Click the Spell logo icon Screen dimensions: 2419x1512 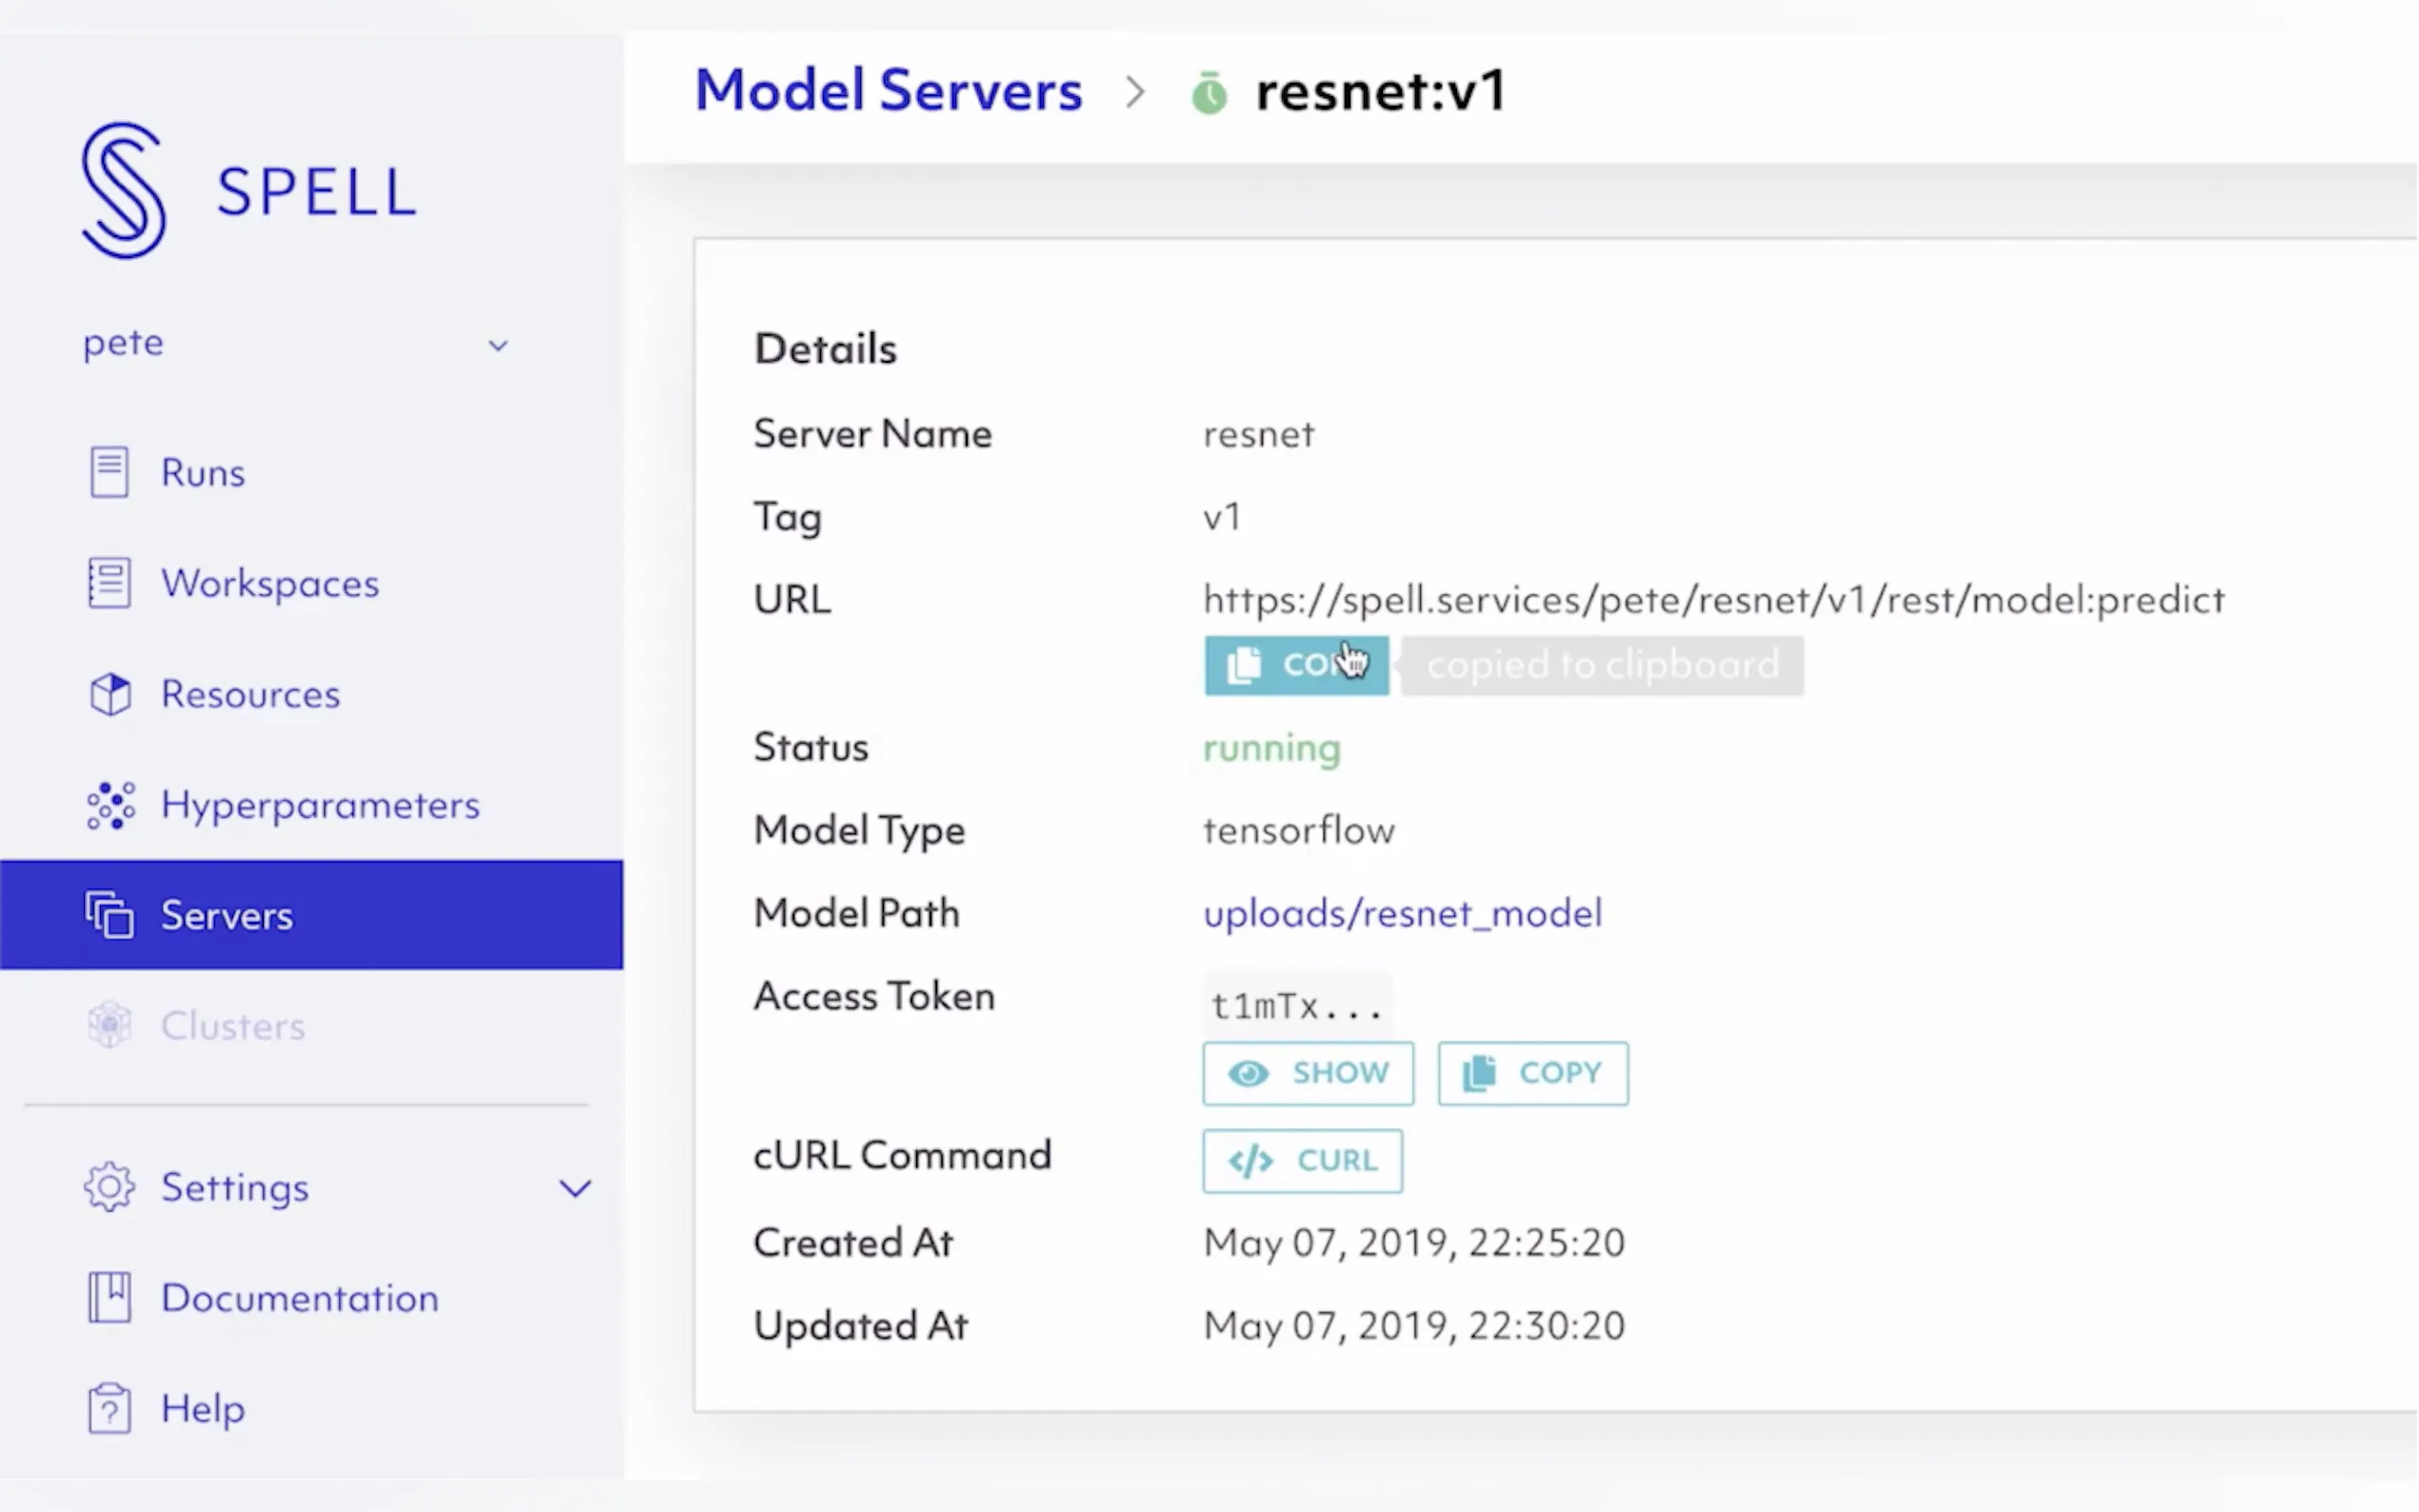[x=124, y=190]
